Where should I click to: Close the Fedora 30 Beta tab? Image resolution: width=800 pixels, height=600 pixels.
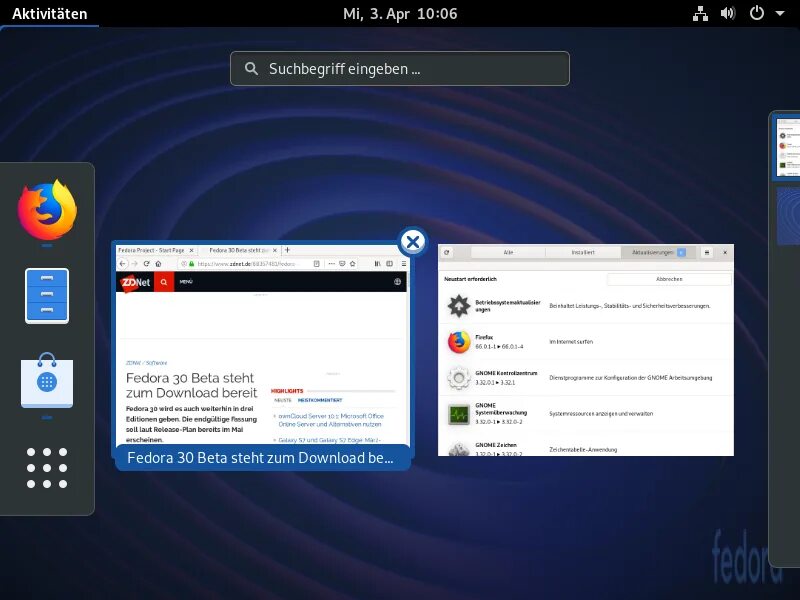(274, 251)
